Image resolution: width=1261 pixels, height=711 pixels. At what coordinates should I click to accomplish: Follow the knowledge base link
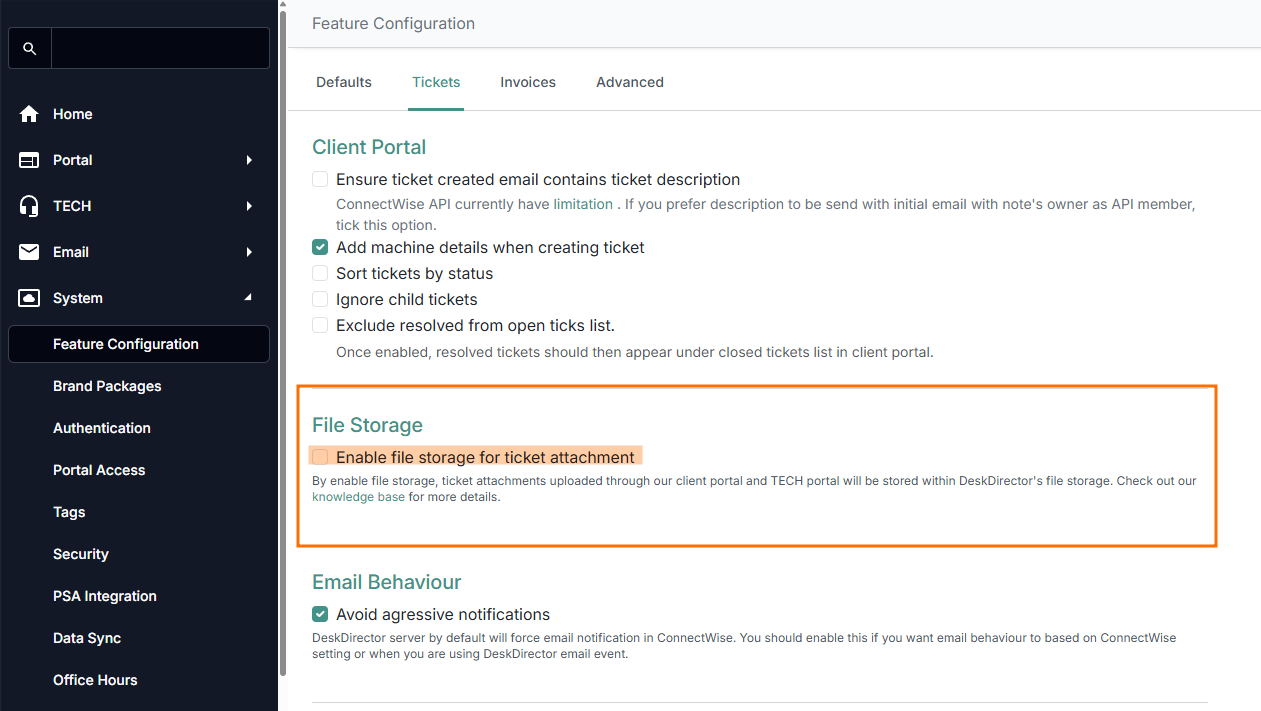[358, 497]
